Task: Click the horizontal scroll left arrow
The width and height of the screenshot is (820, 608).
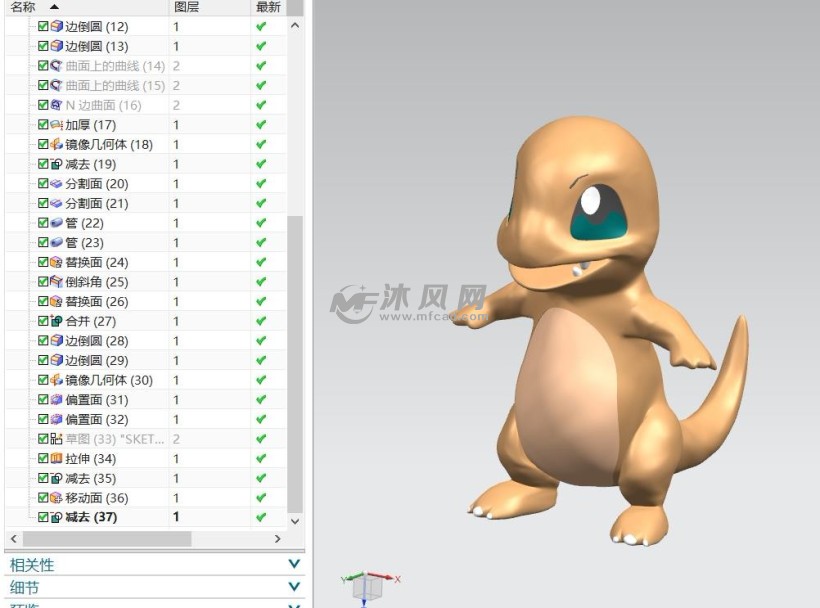Action: (x=14, y=538)
